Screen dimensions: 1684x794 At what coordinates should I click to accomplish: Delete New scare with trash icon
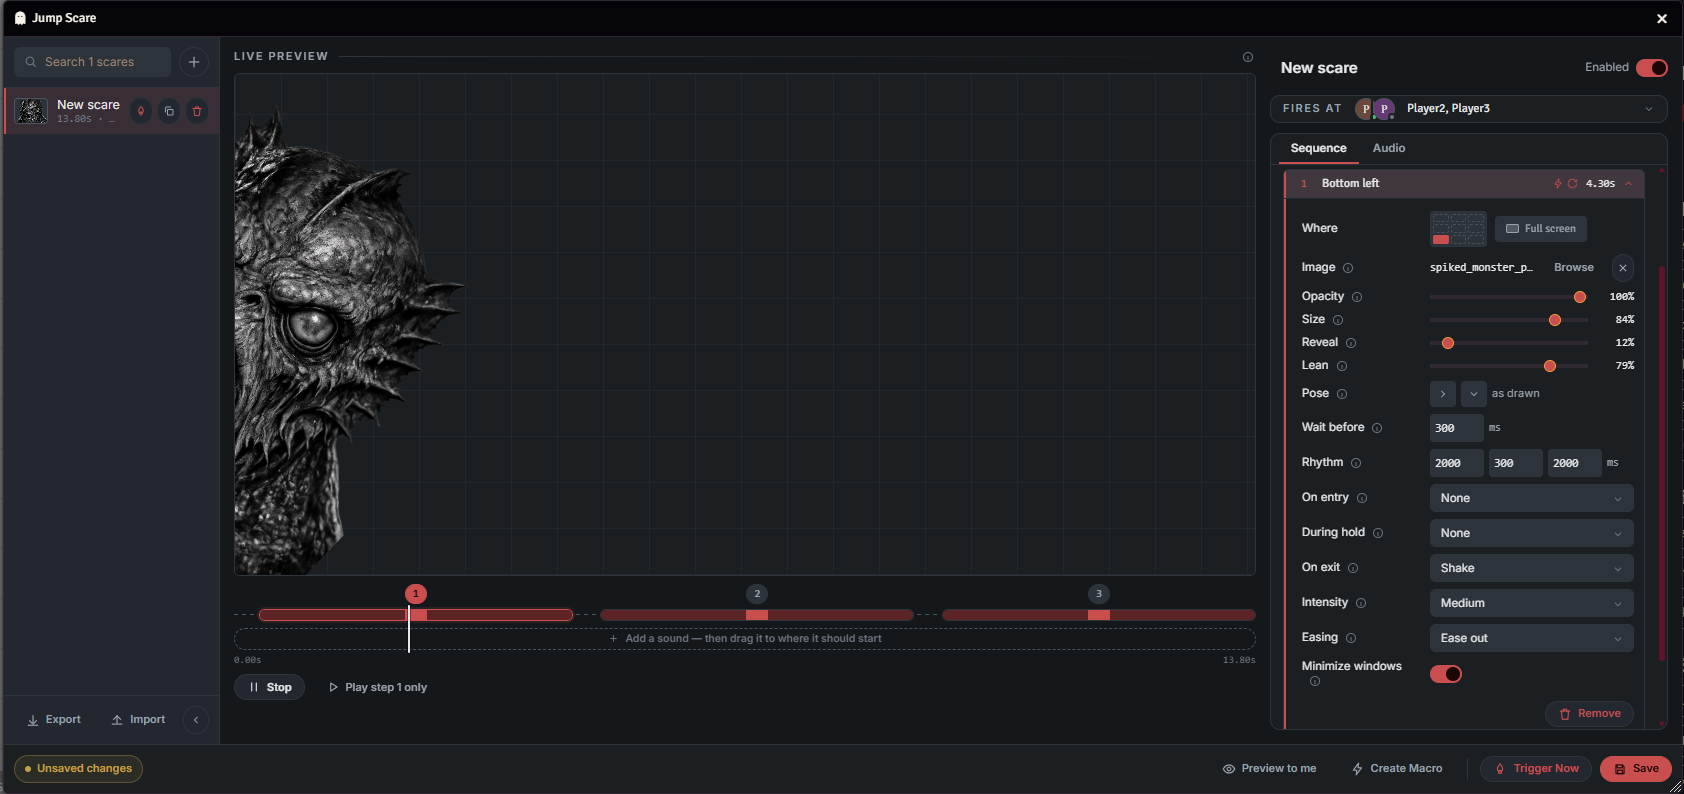197,111
